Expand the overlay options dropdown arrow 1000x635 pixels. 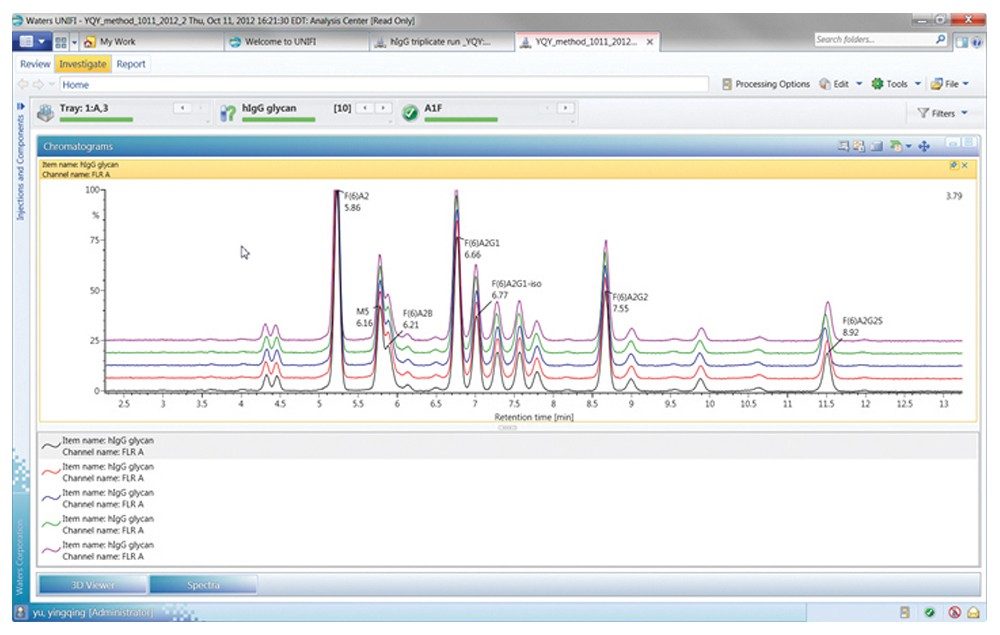pyautogui.click(x=908, y=147)
